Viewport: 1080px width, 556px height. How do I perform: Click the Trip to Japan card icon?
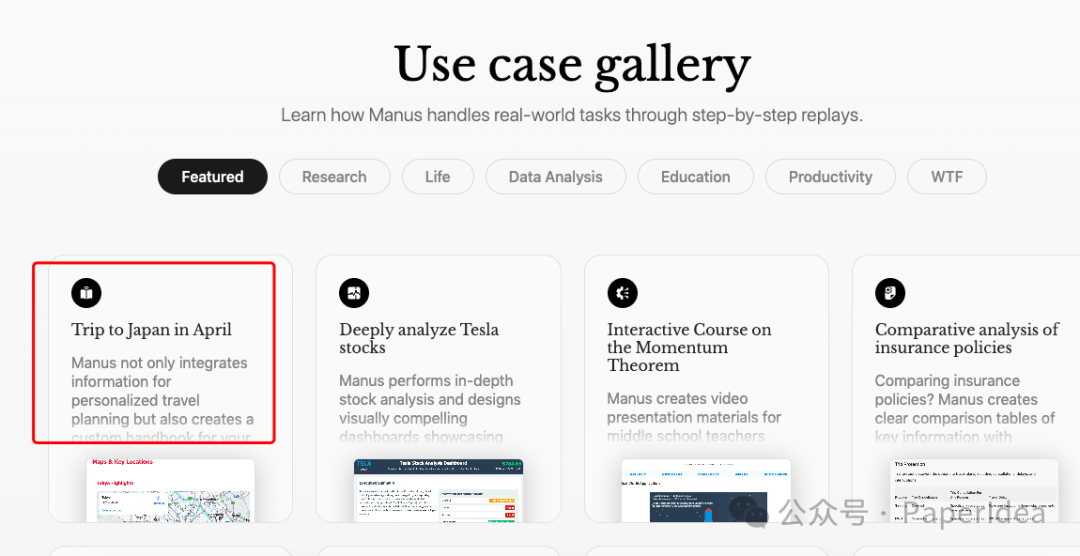pyautogui.click(x=86, y=293)
